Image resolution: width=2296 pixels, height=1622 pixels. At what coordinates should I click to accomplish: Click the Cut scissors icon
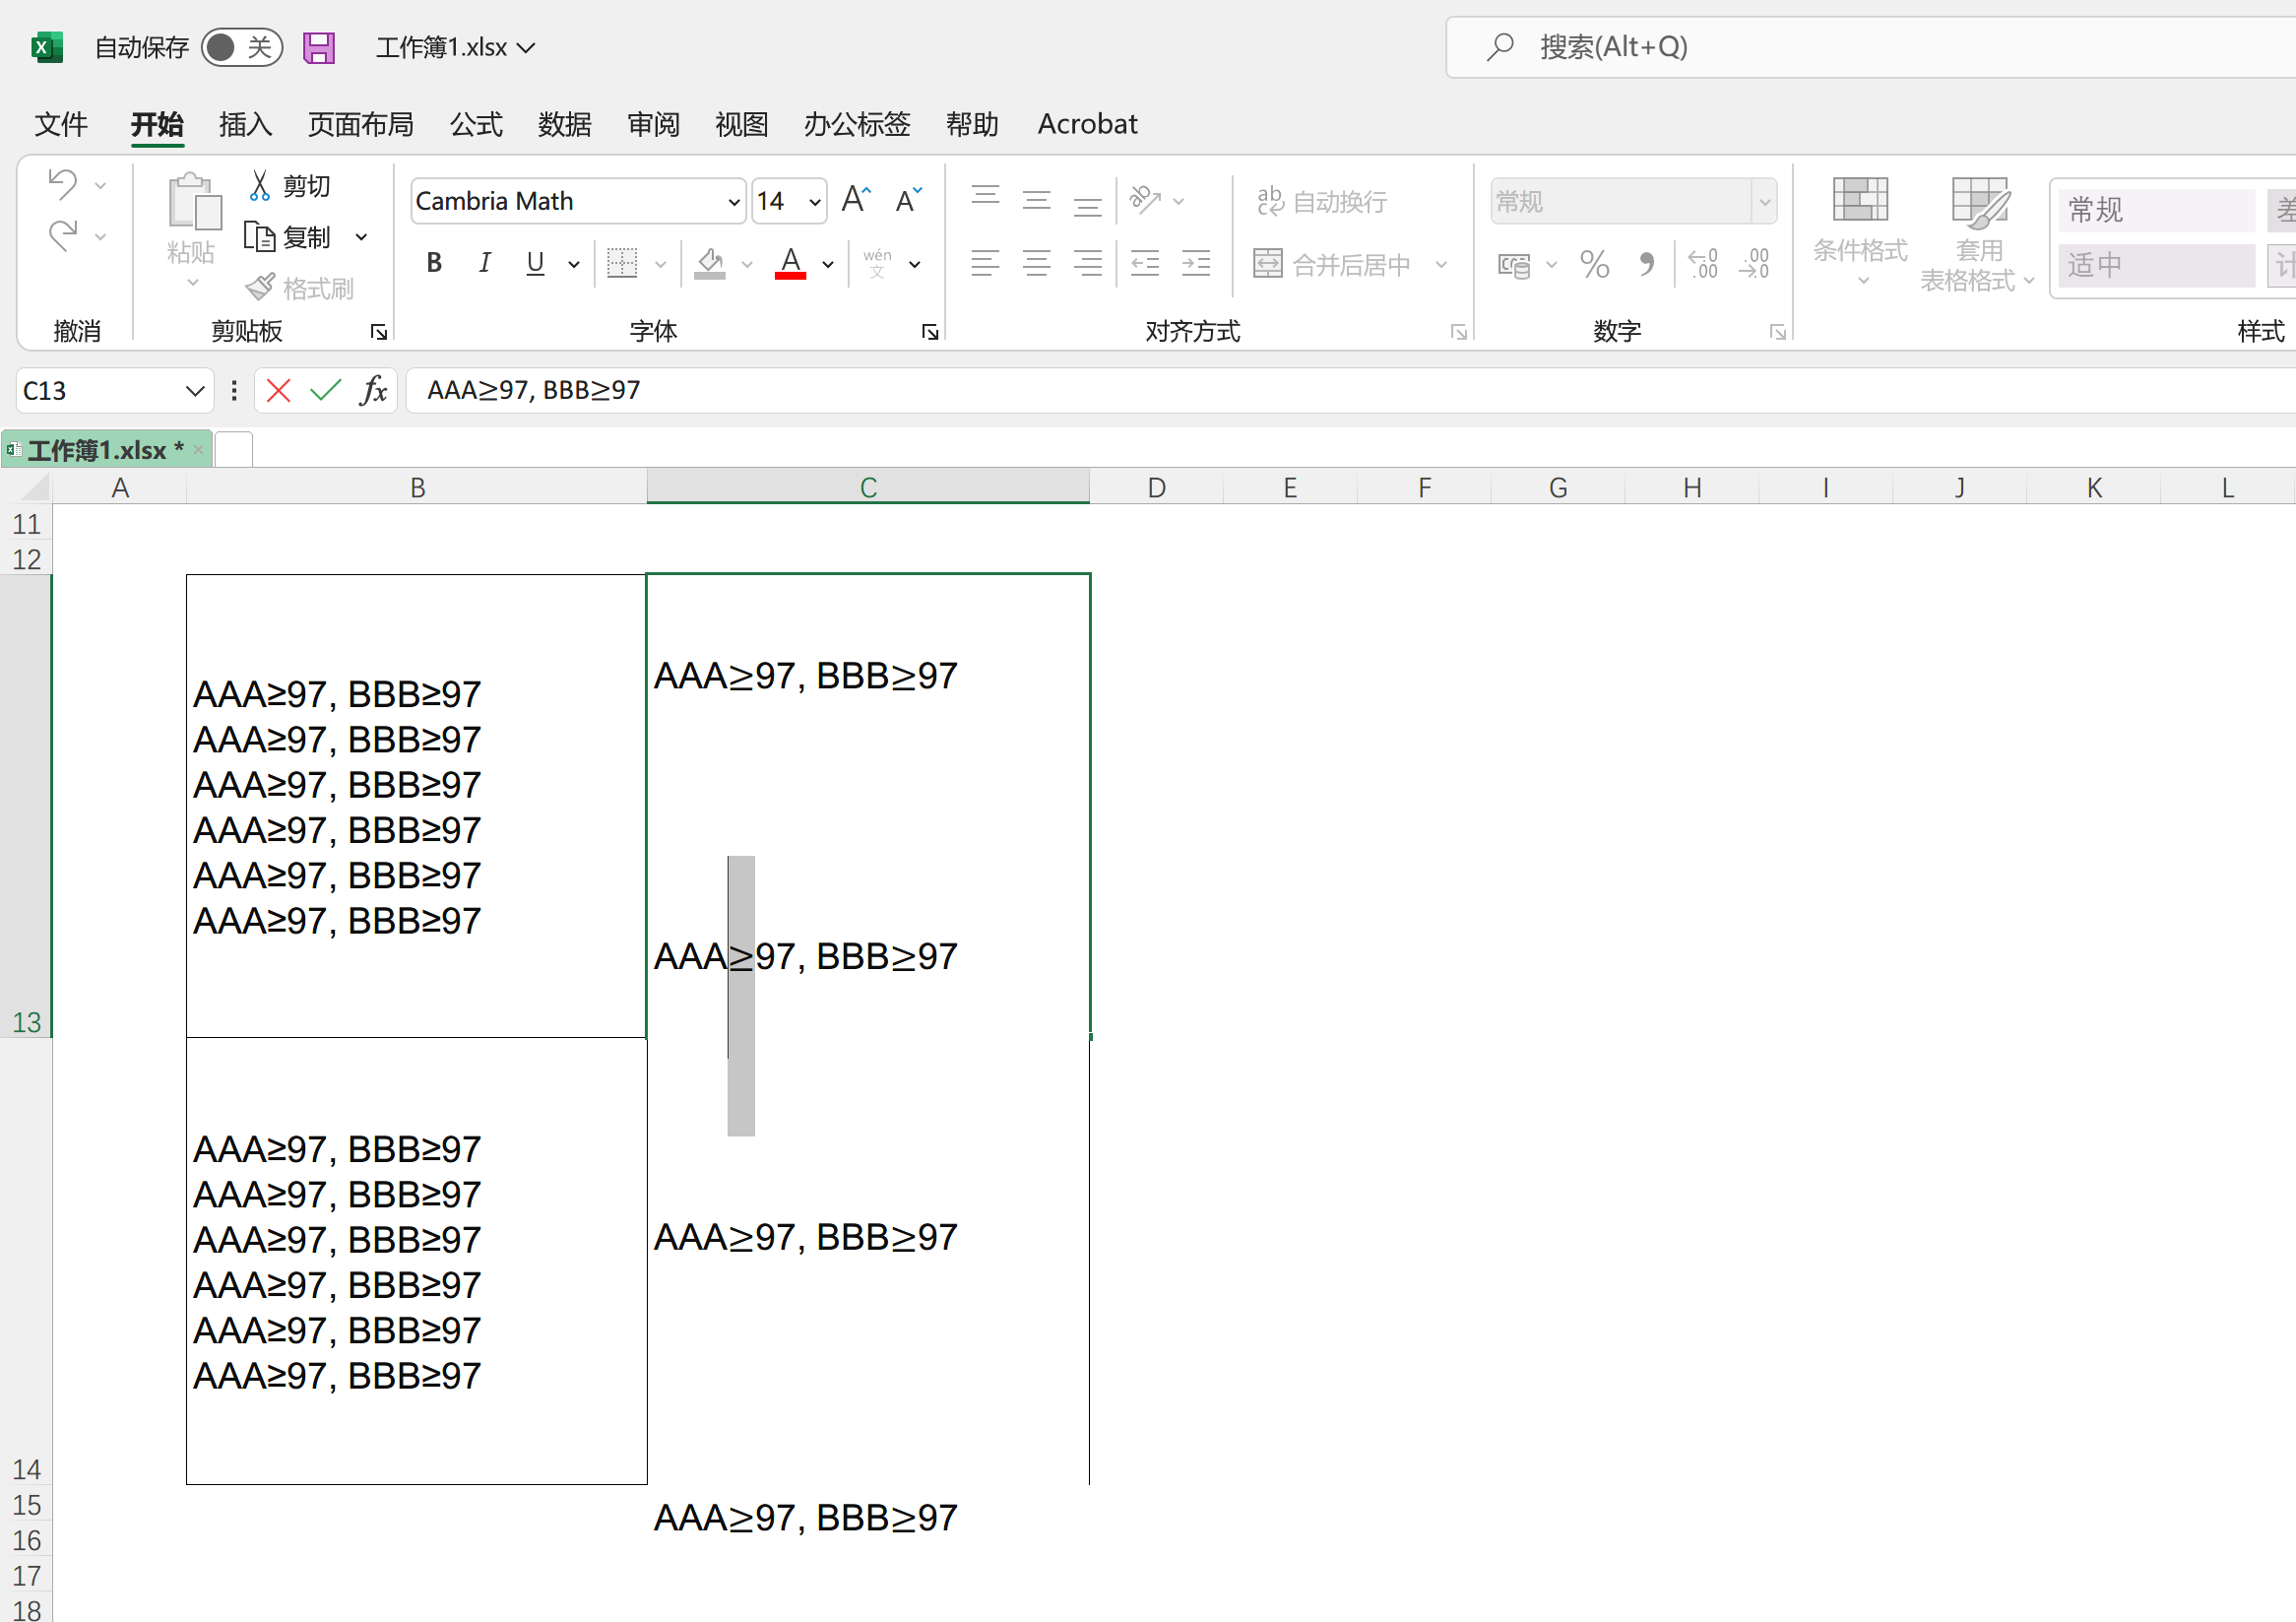(260, 185)
